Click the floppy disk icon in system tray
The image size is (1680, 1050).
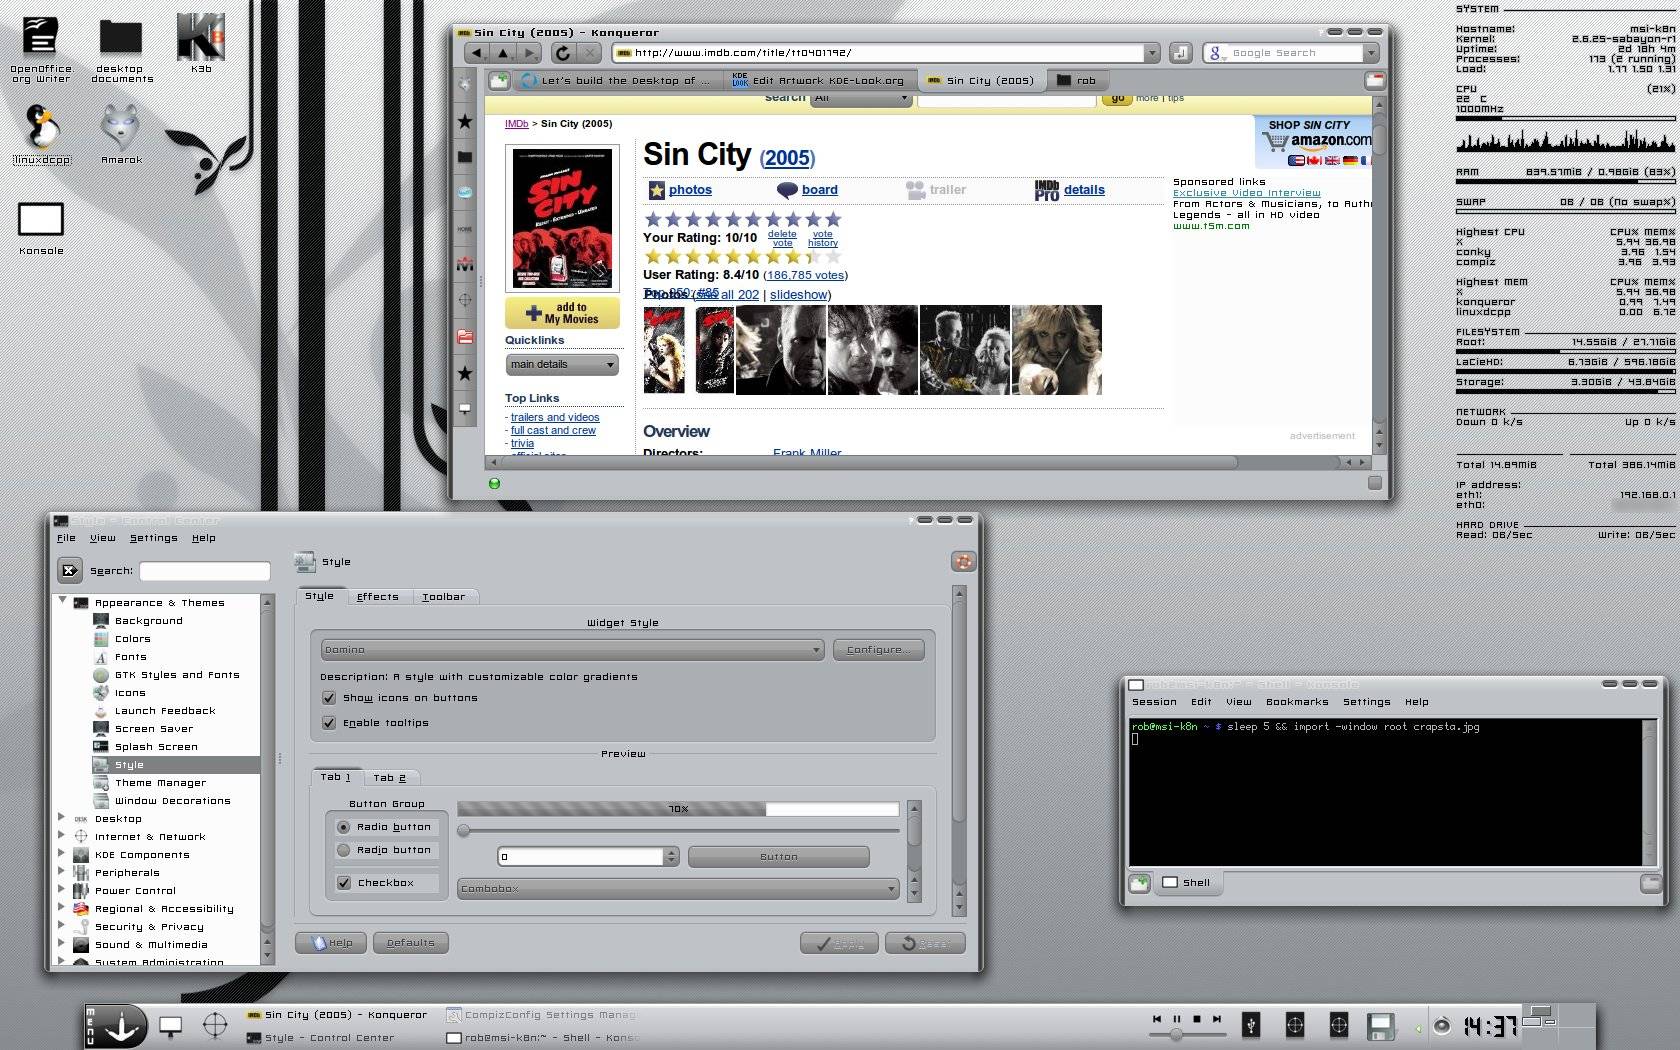(1381, 1027)
